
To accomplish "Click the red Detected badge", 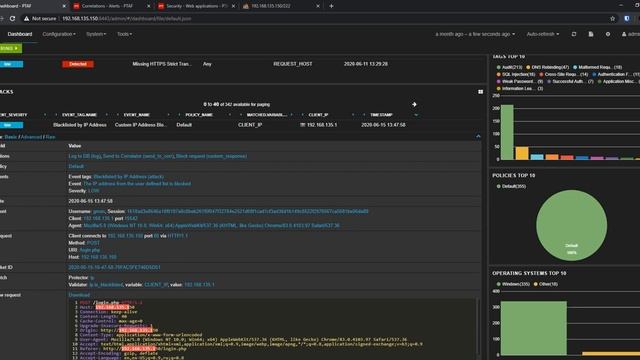I will (78, 64).
